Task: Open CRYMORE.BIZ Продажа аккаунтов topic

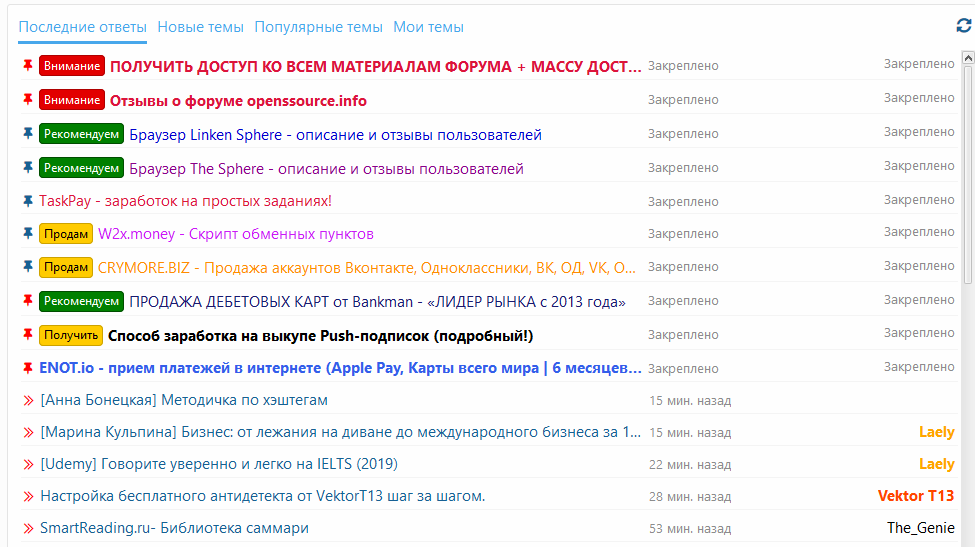Action: tap(367, 268)
